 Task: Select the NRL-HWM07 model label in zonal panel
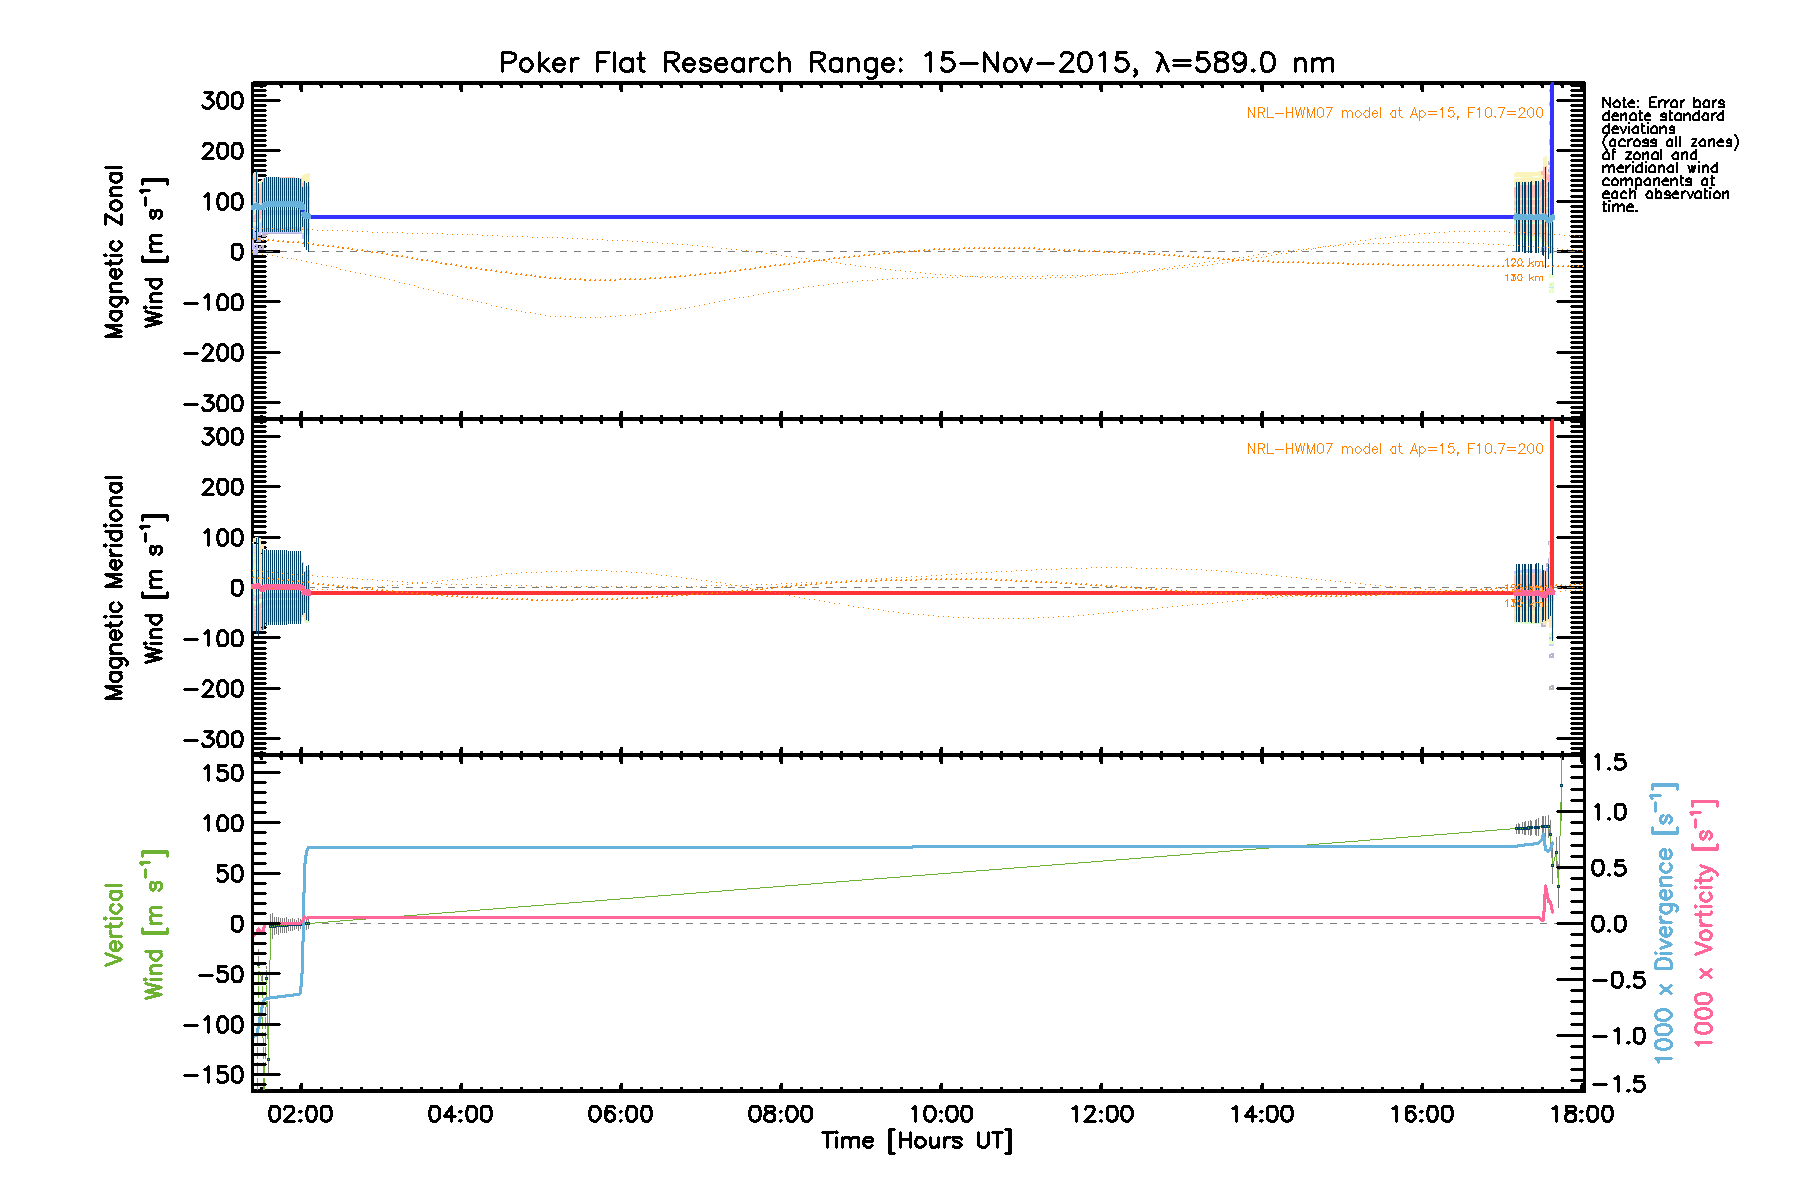[x=1394, y=113]
